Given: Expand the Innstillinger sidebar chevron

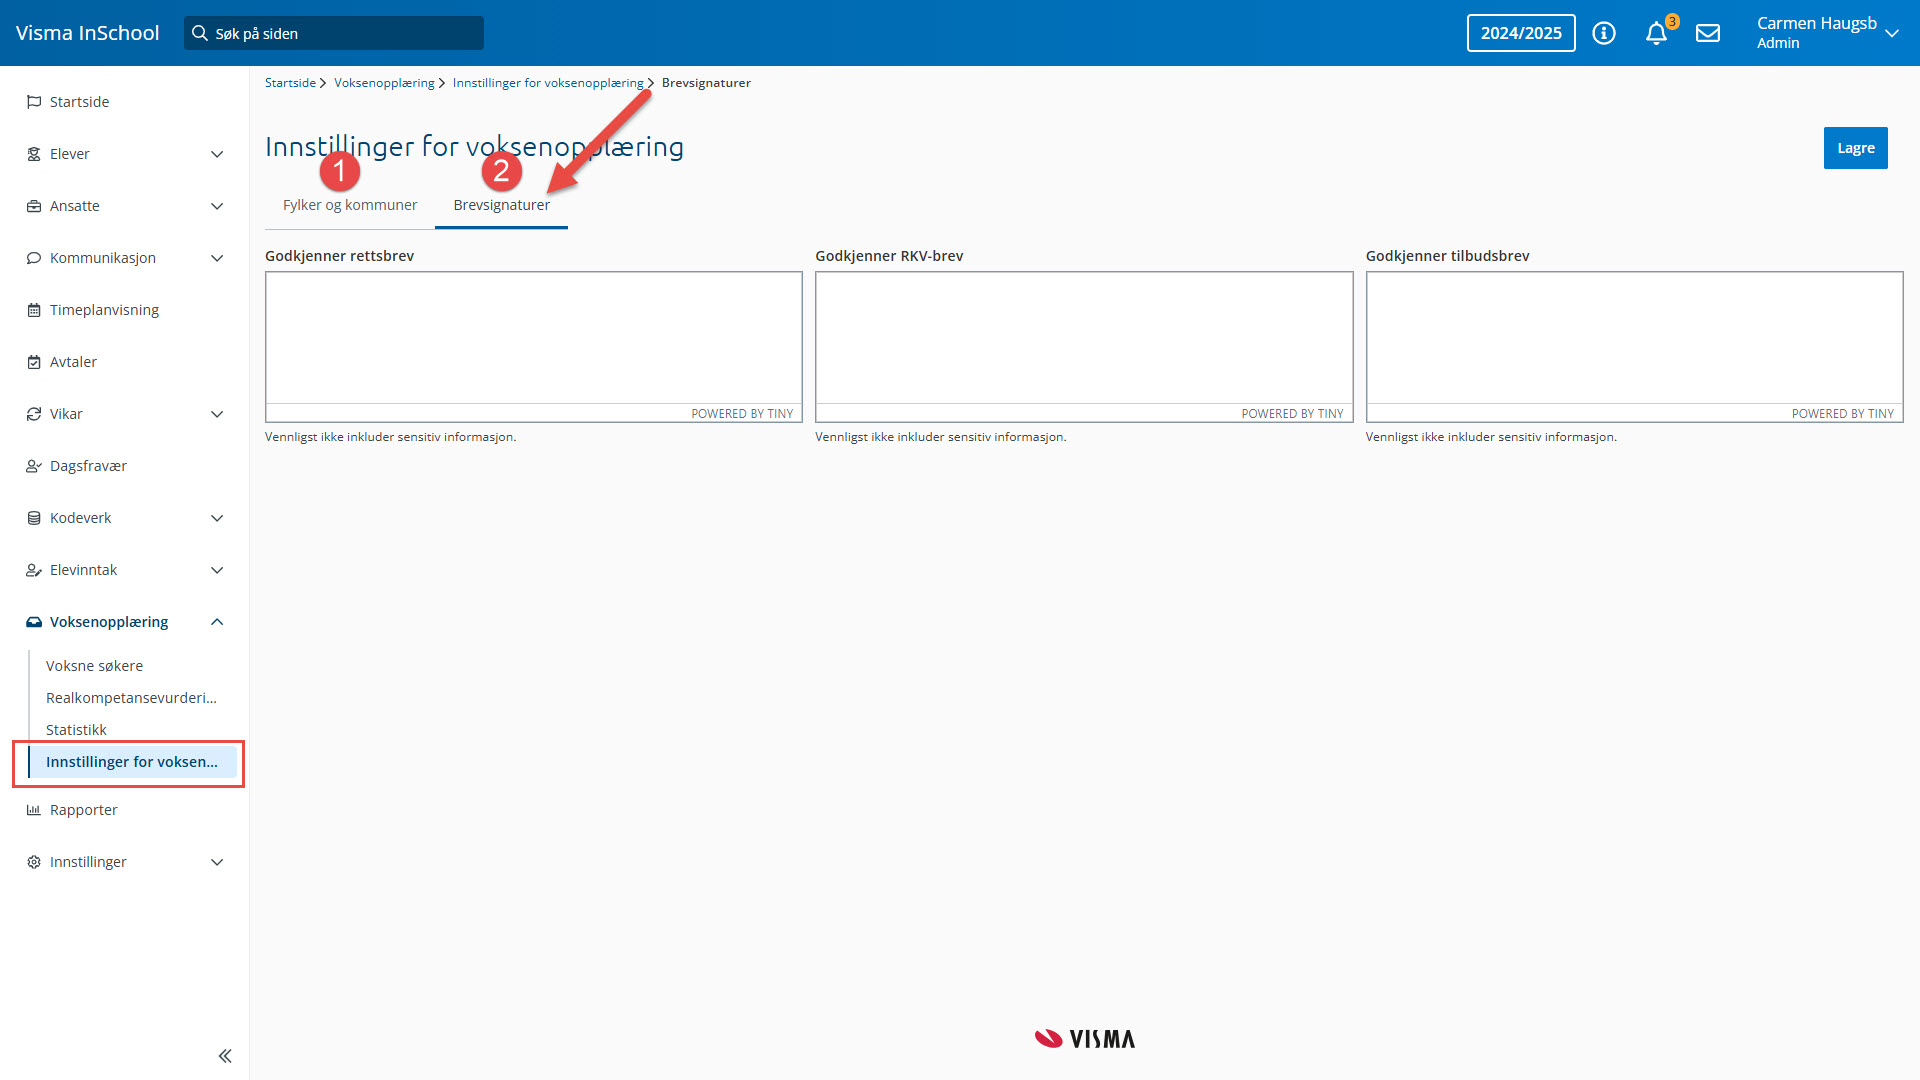Looking at the screenshot, I should click(217, 862).
